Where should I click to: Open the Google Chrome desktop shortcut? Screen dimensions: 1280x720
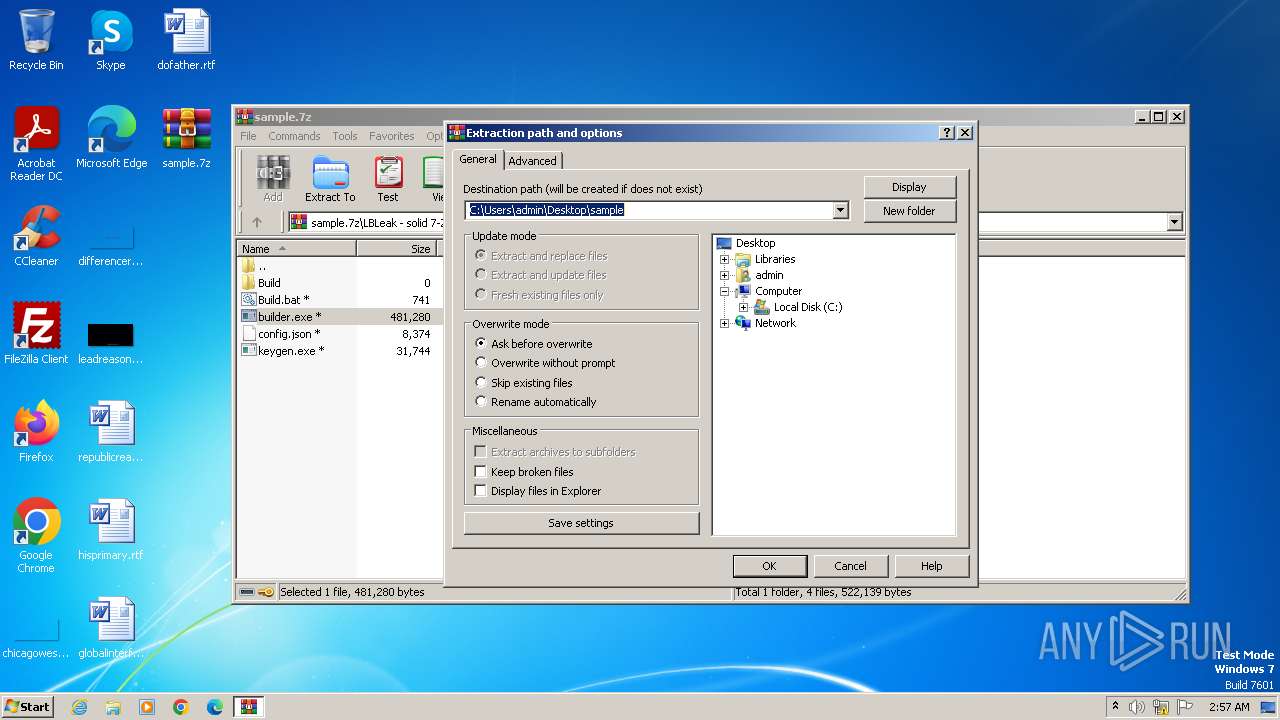[x=36, y=536]
